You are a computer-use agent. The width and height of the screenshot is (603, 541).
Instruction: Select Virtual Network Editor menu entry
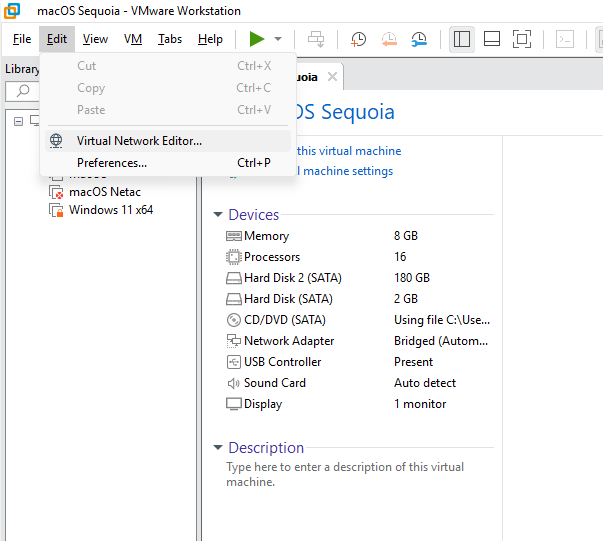coord(139,141)
